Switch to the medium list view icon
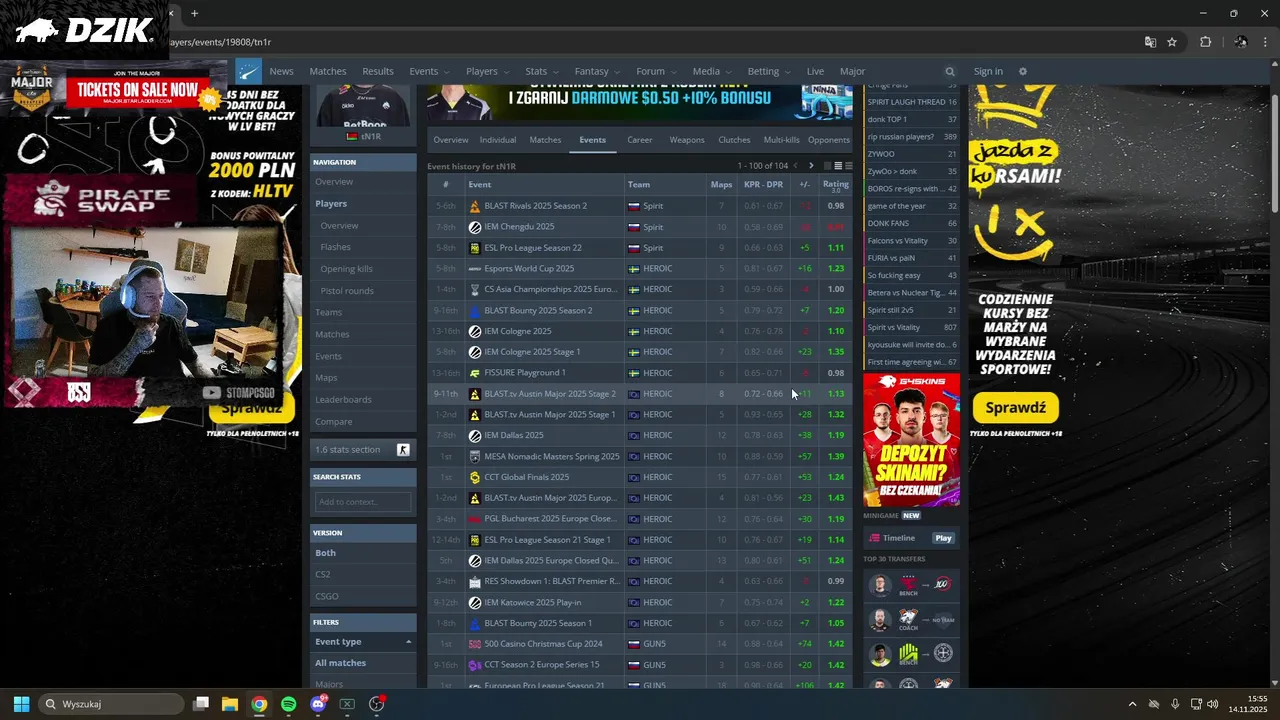This screenshot has width=1280, height=720. [838, 166]
